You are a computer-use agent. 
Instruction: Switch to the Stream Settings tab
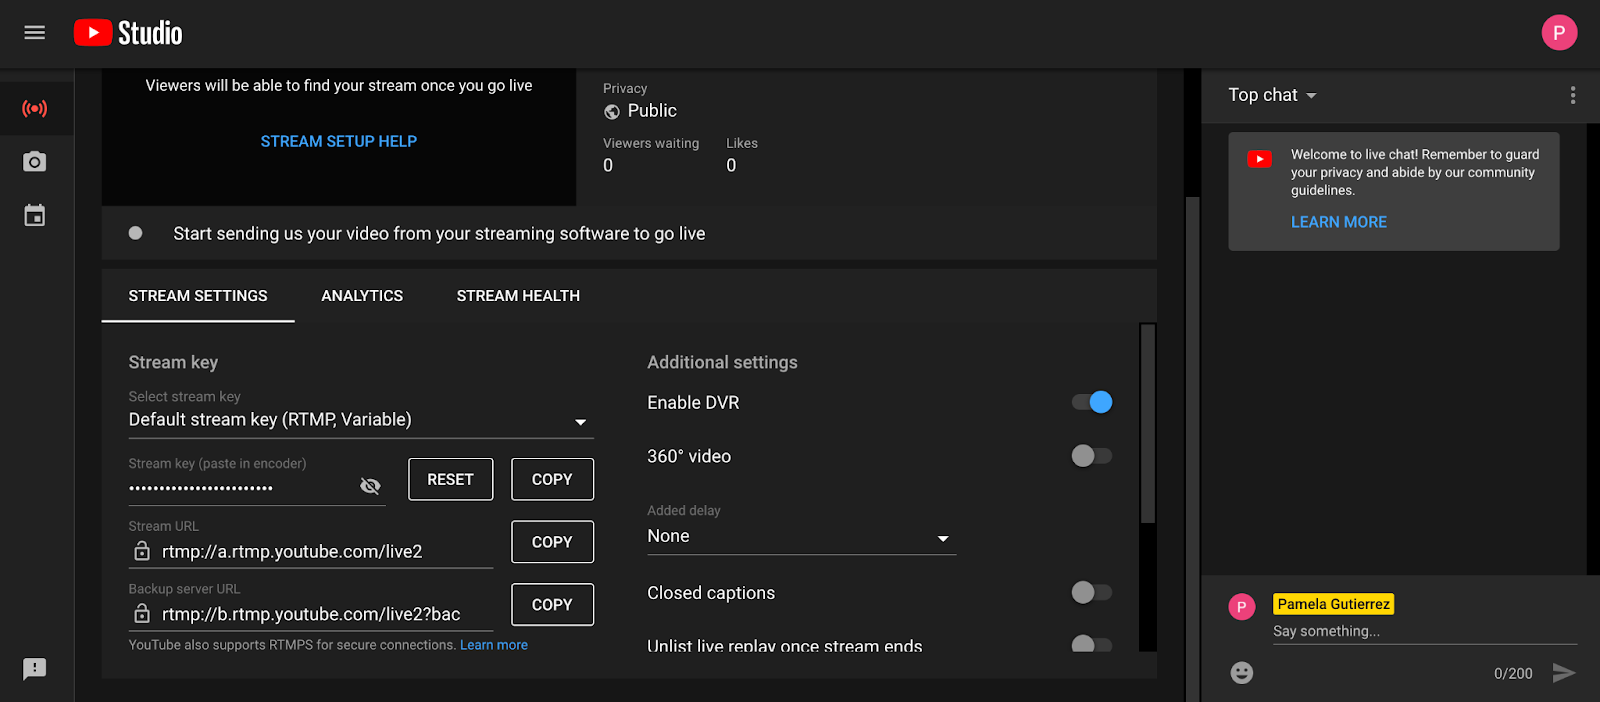coord(198,296)
